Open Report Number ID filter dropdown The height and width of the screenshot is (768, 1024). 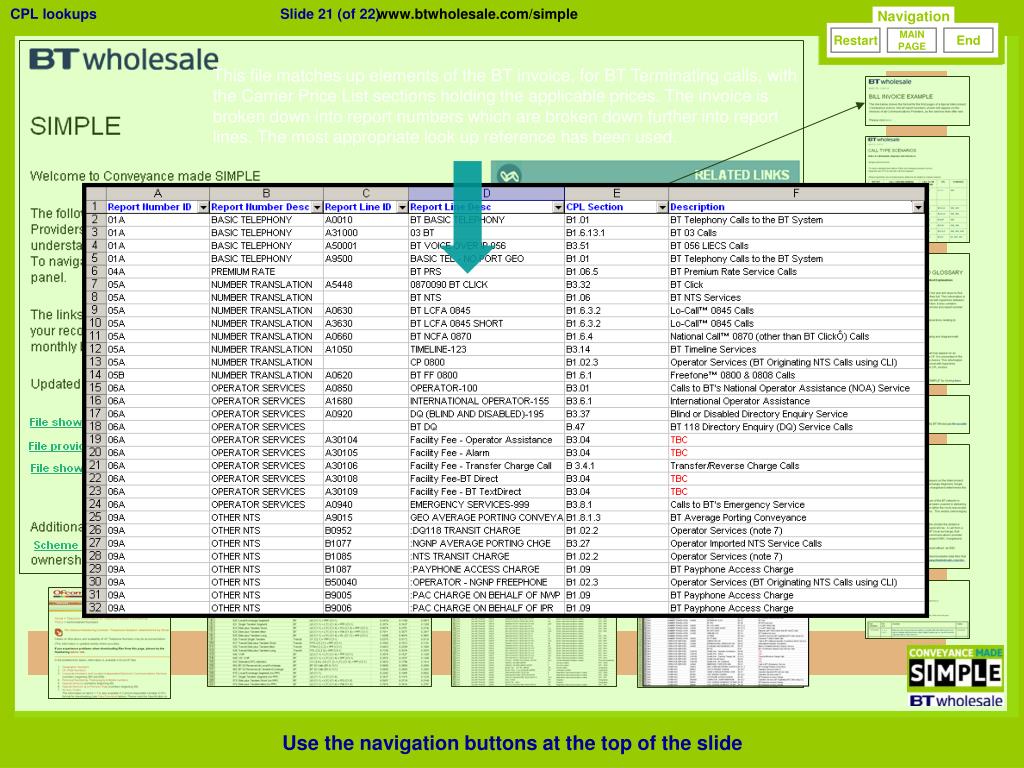point(202,207)
